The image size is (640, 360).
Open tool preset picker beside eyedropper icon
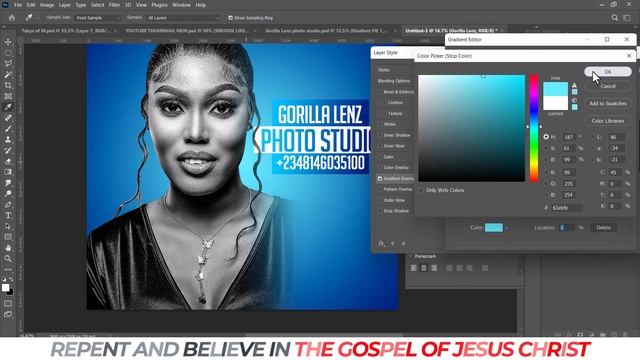(38, 18)
